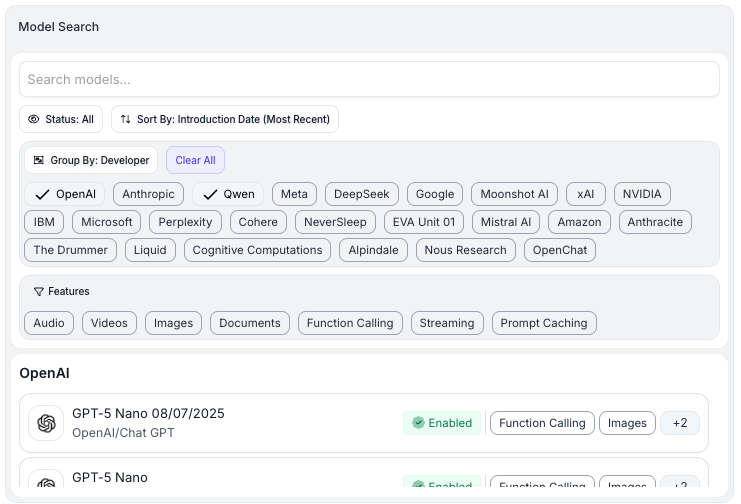The height and width of the screenshot is (504, 741).
Task: Click the OpenAI logo on GPT-5 Nano 08/07/2025
Action: click(46, 423)
